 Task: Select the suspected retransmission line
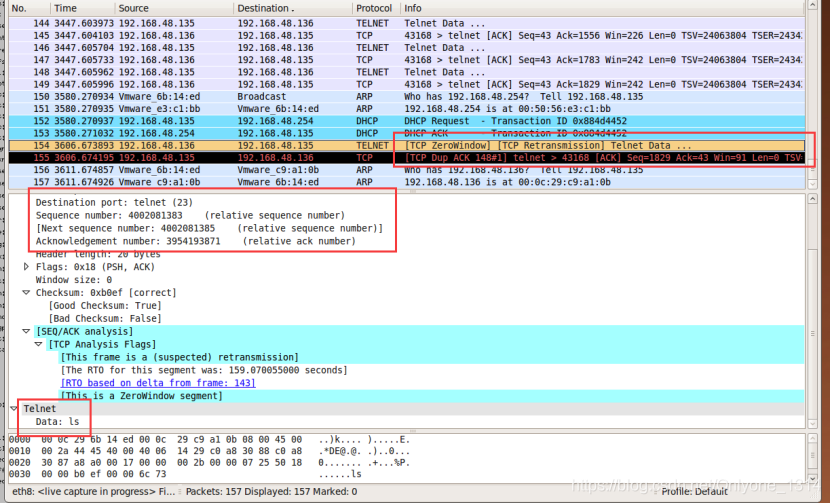(180, 357)
